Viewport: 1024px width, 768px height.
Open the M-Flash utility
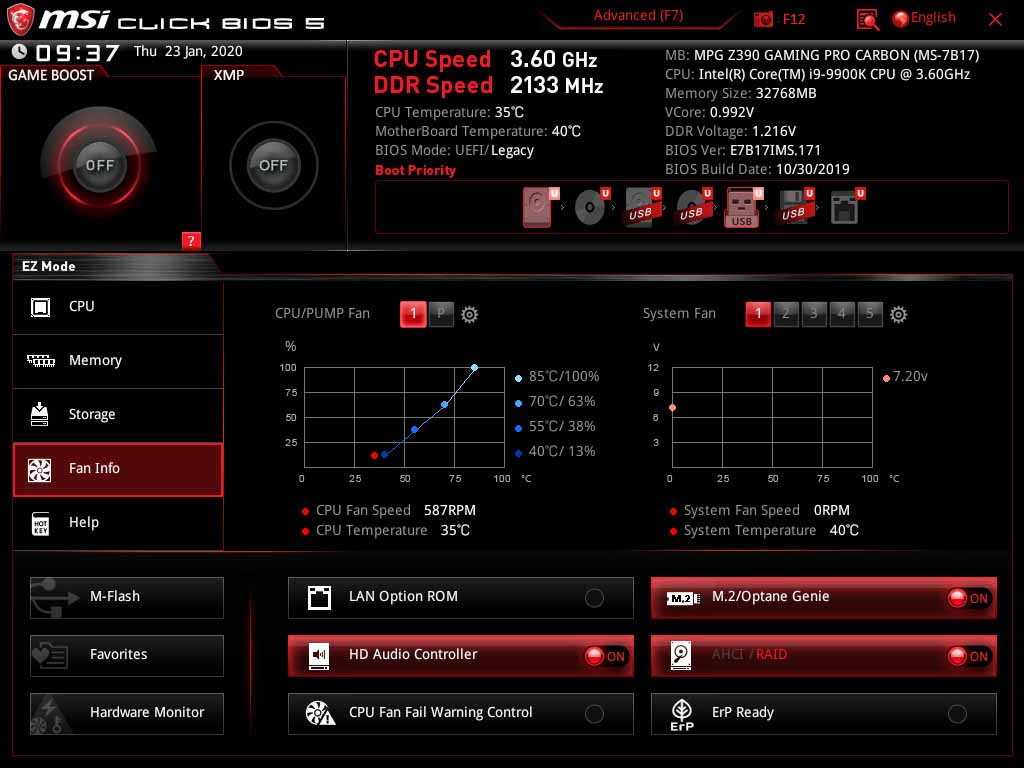point(126,597)
